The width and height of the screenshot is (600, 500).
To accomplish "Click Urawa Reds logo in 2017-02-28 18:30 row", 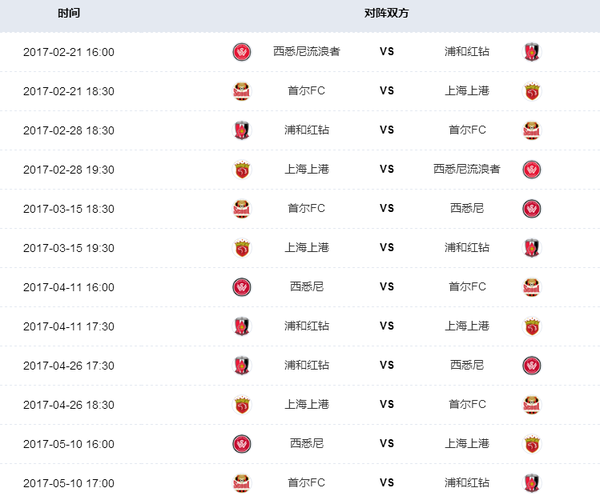I will pos(240,130).
